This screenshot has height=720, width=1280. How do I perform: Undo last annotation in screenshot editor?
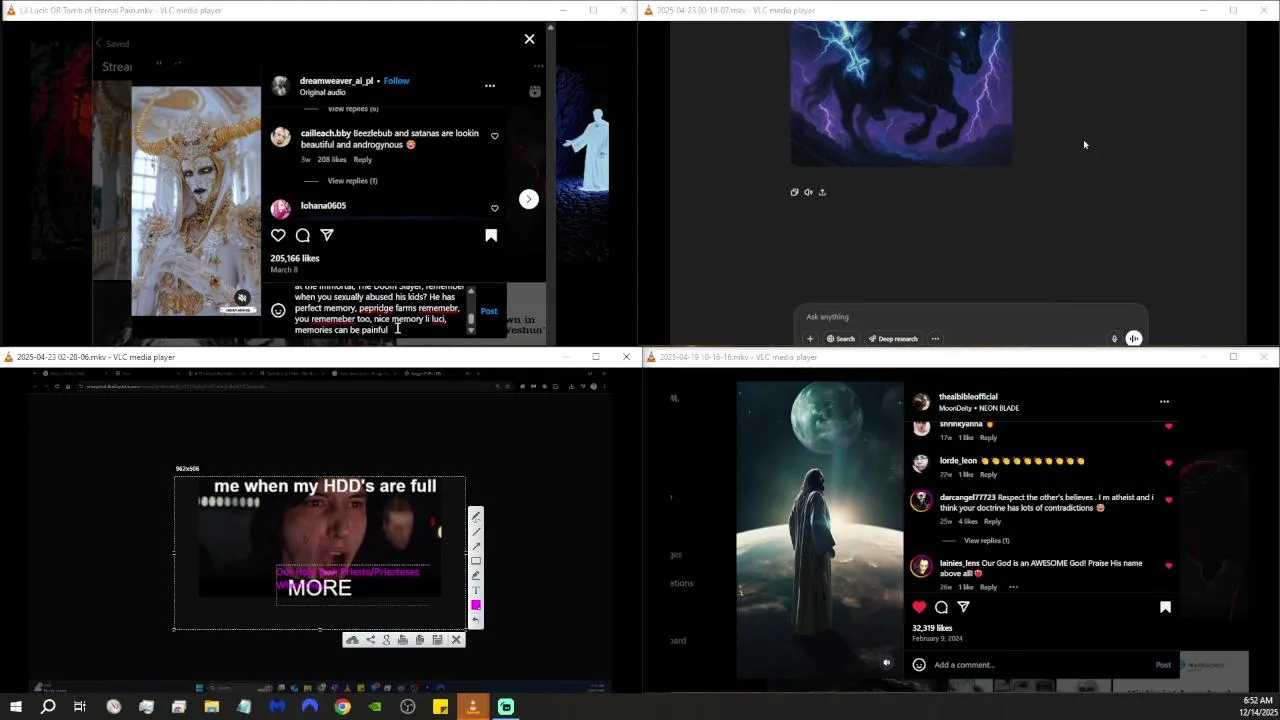pos(476,620)
